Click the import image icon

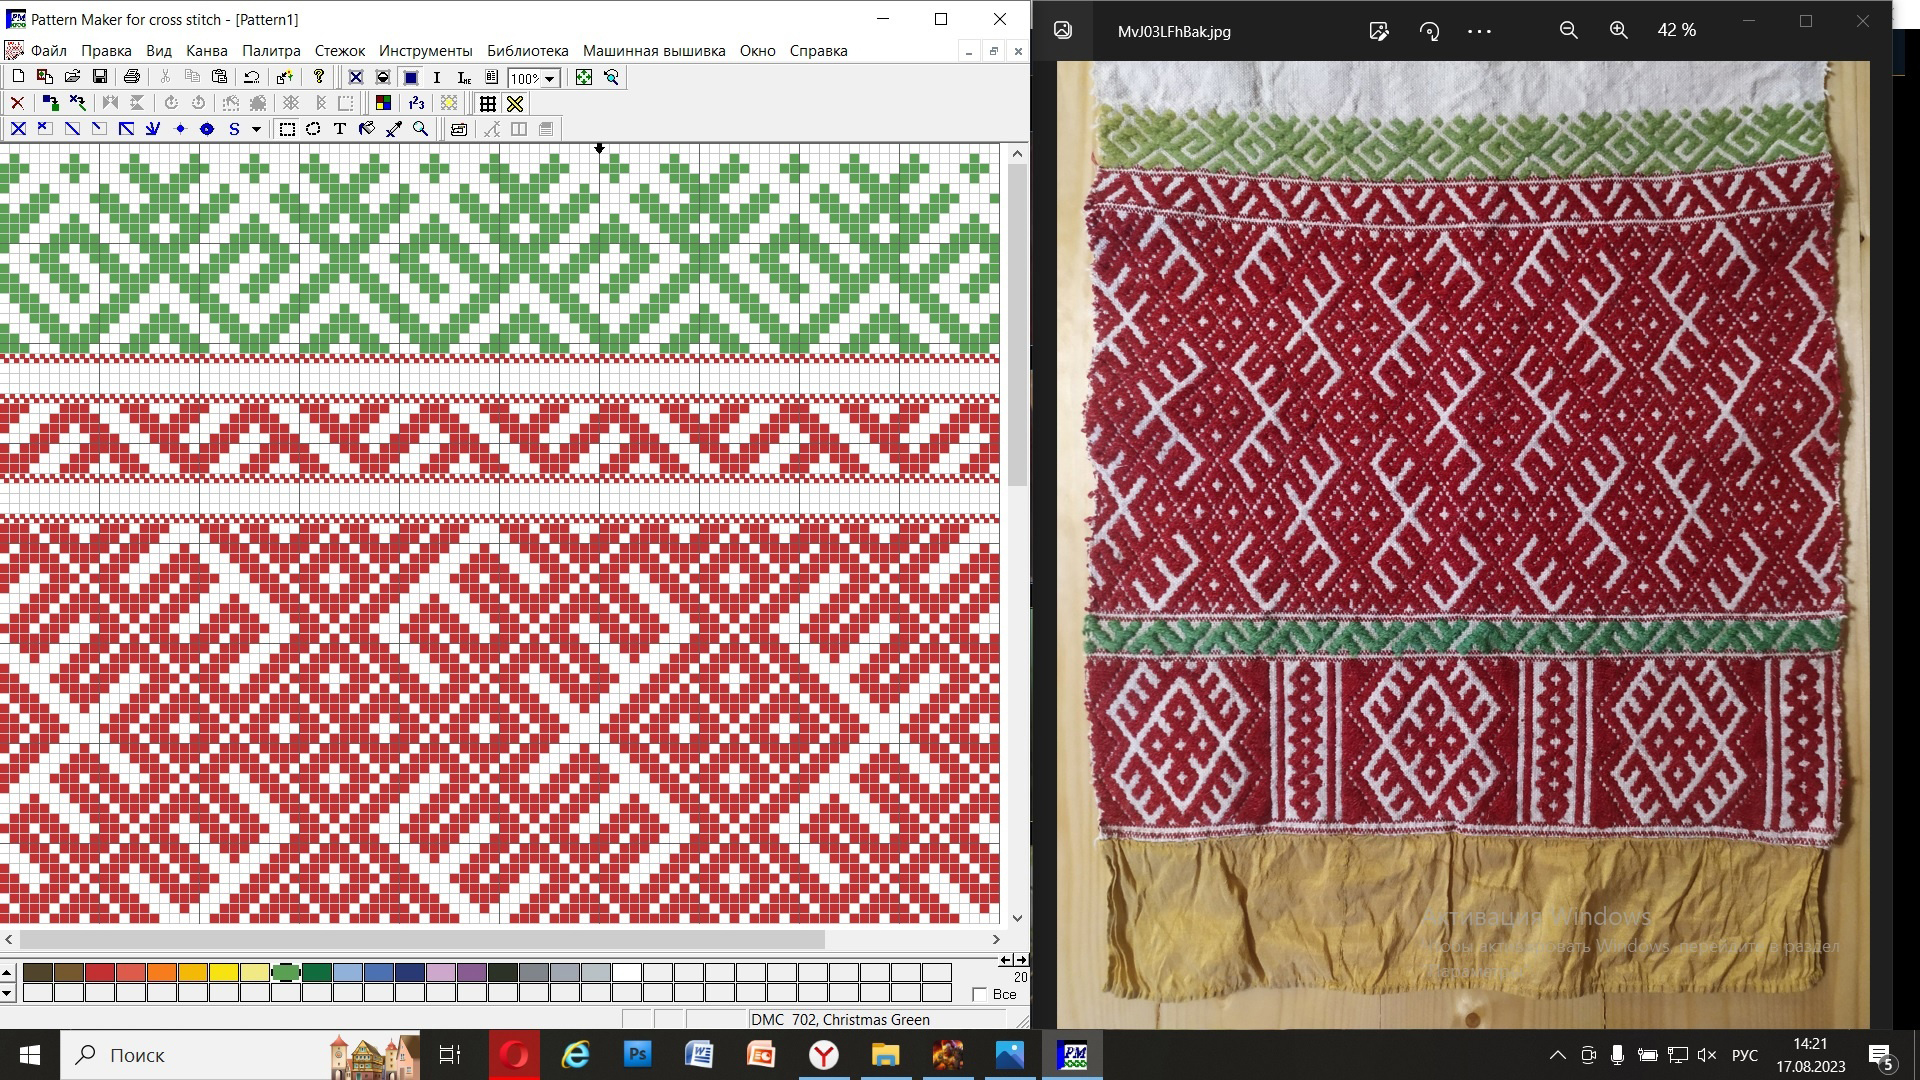coord(45,77)
